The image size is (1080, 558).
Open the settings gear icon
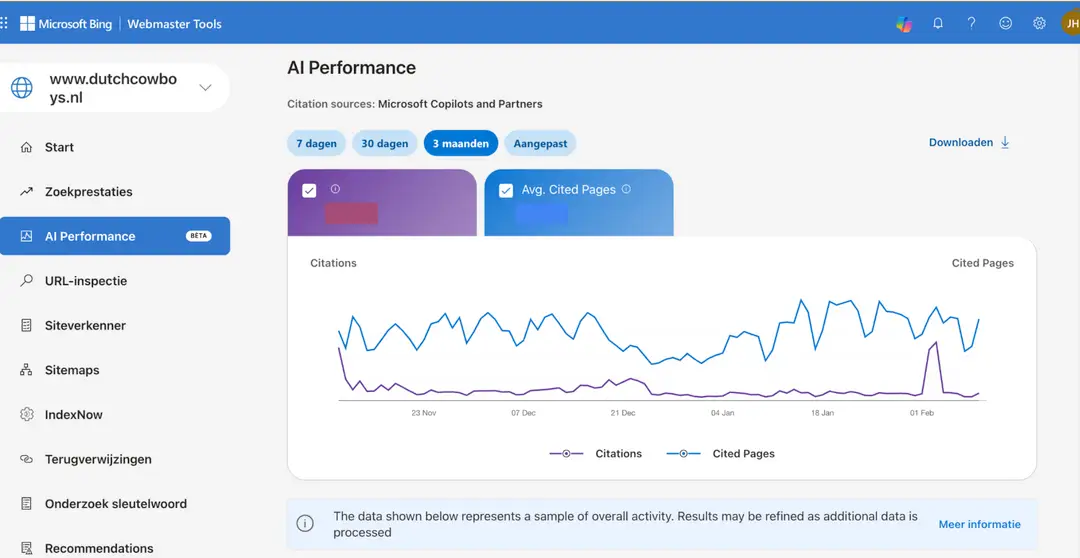pyautogui.click(x=1039, y=23)
